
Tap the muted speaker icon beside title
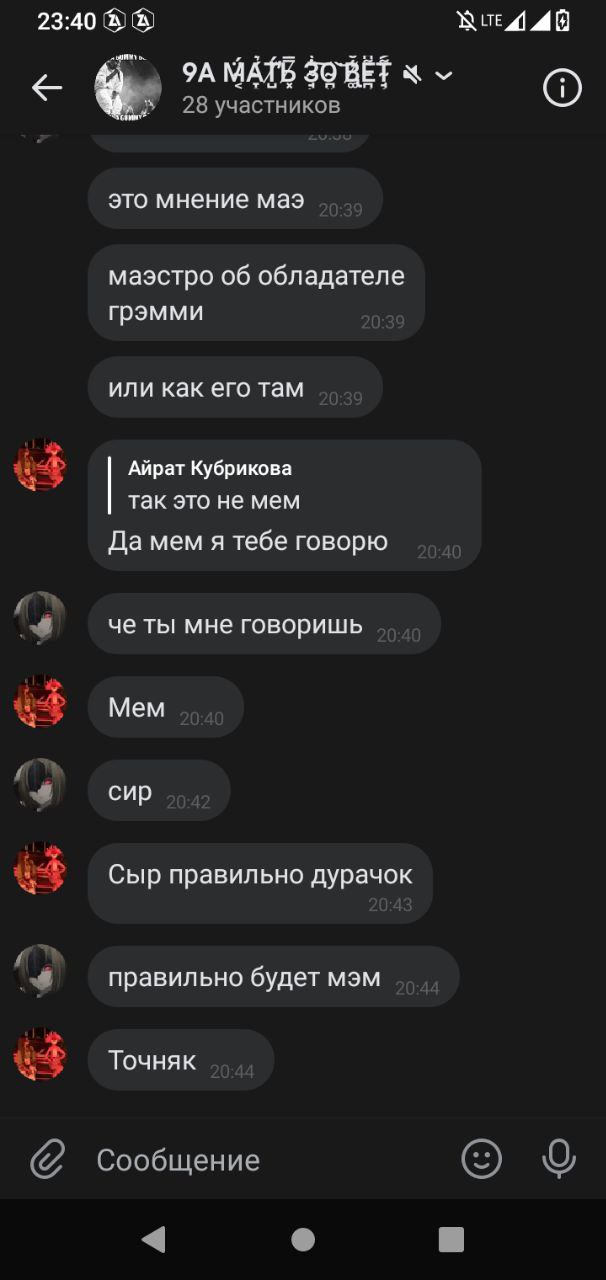point(412,75)
